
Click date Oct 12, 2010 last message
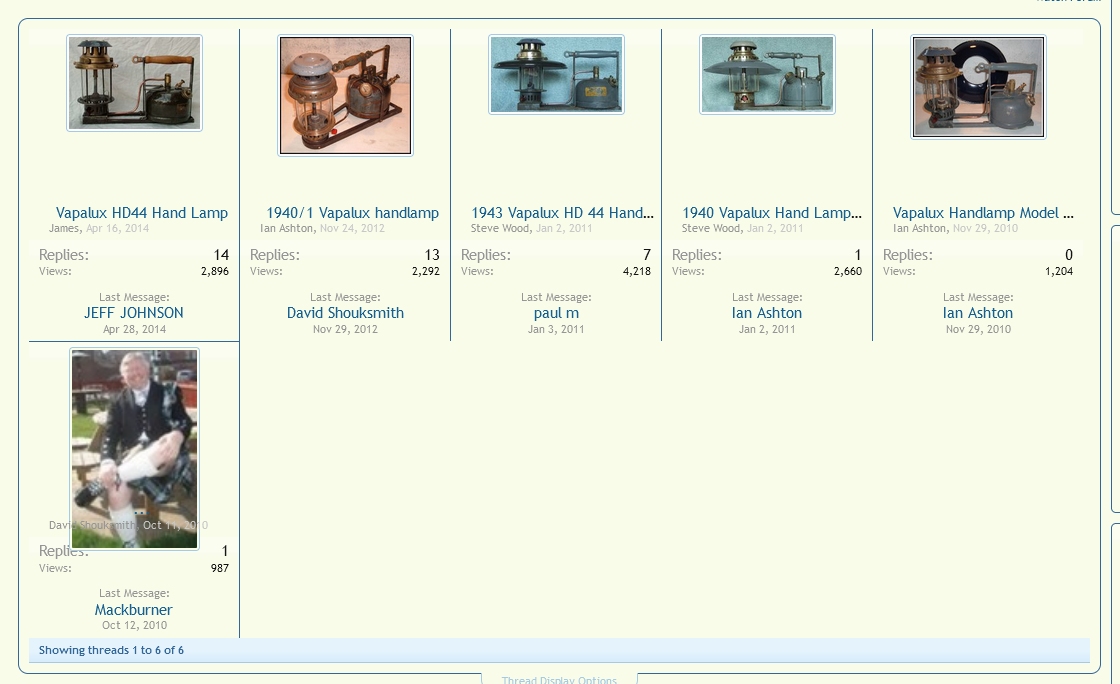[134, 625]
